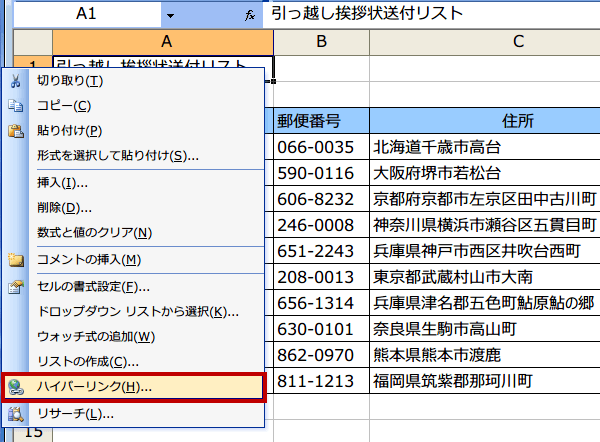Image resolution: width=600 pixels, height=442 pixels.
Task: Click the Name Box showing A1
Action: coord(87,15)
